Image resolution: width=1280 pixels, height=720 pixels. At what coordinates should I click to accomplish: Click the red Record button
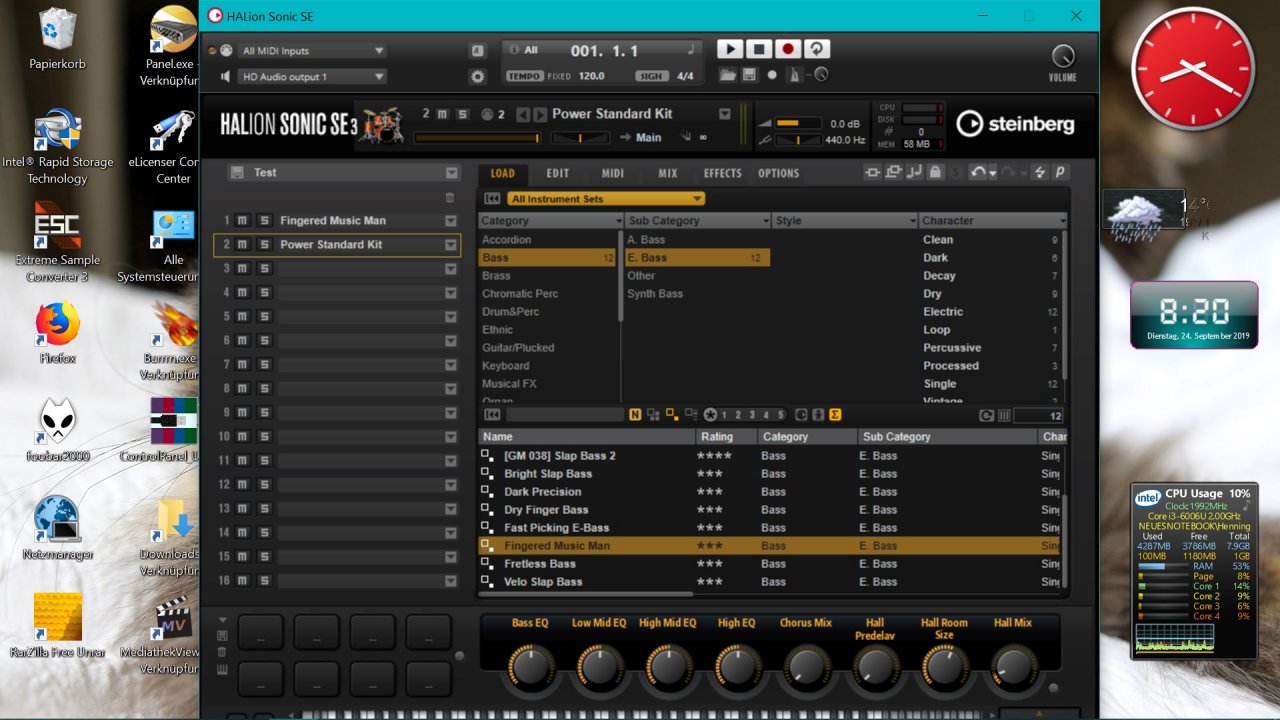point(788,49)
